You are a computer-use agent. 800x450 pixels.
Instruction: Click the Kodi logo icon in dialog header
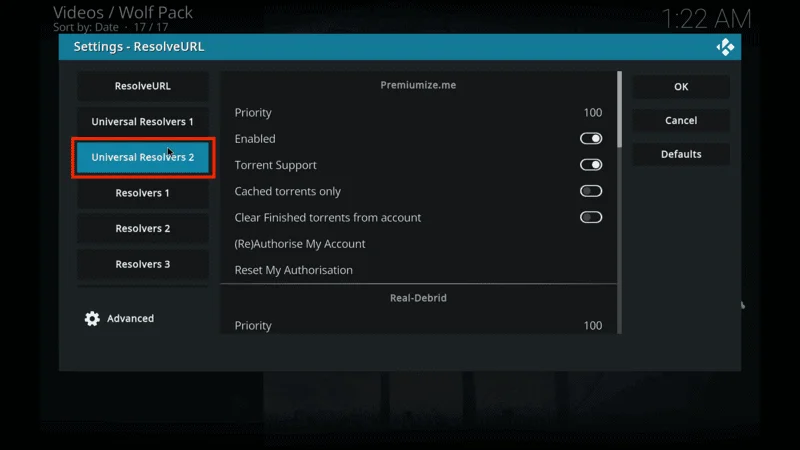[725, 47]
